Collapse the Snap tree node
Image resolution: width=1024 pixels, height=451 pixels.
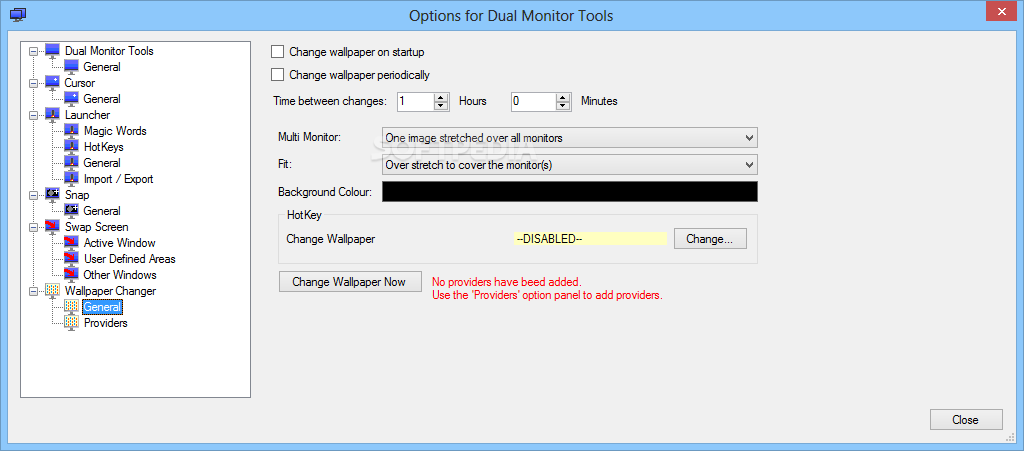click(34, 195)
